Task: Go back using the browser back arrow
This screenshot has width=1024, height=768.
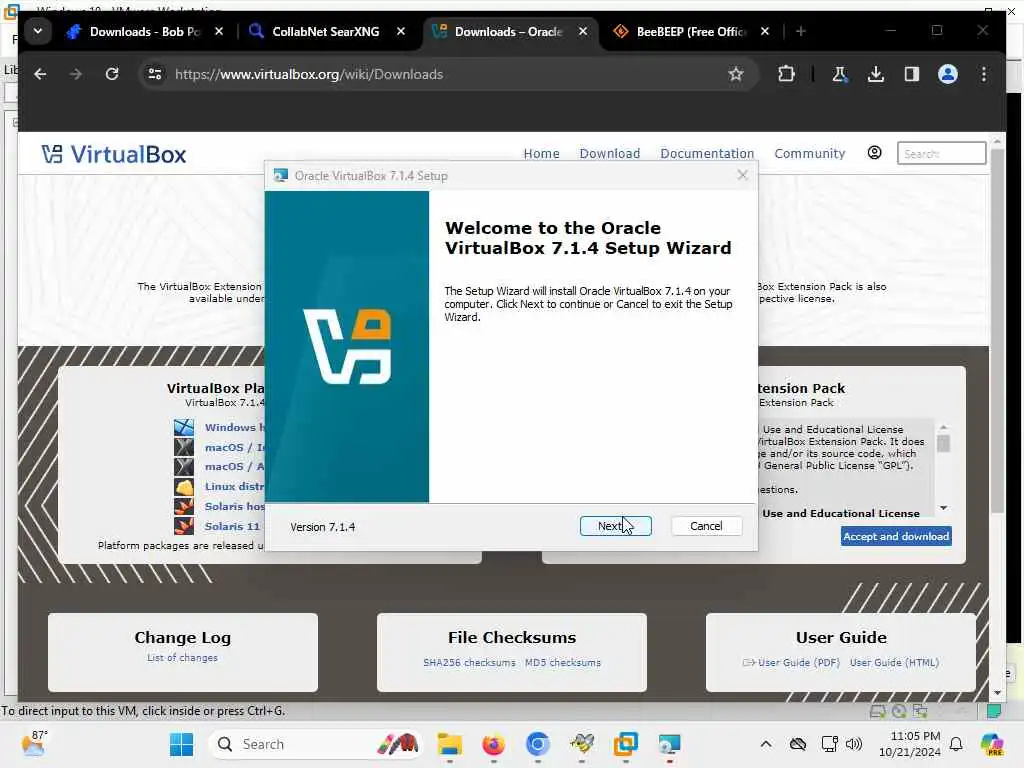Action: (x=40, y=74)
